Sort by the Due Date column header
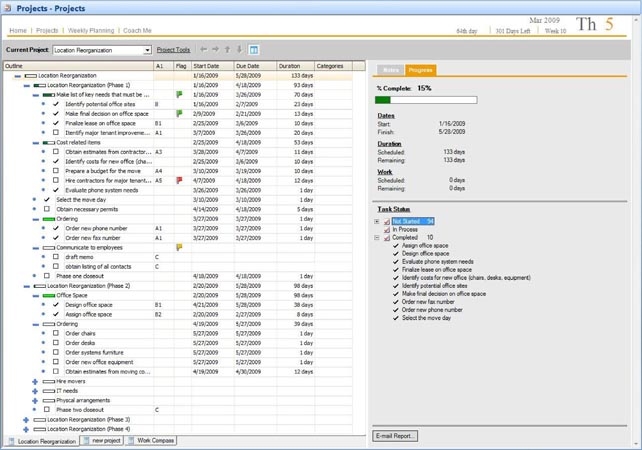Viewport: 642px width, 450px height. (255, 66)
